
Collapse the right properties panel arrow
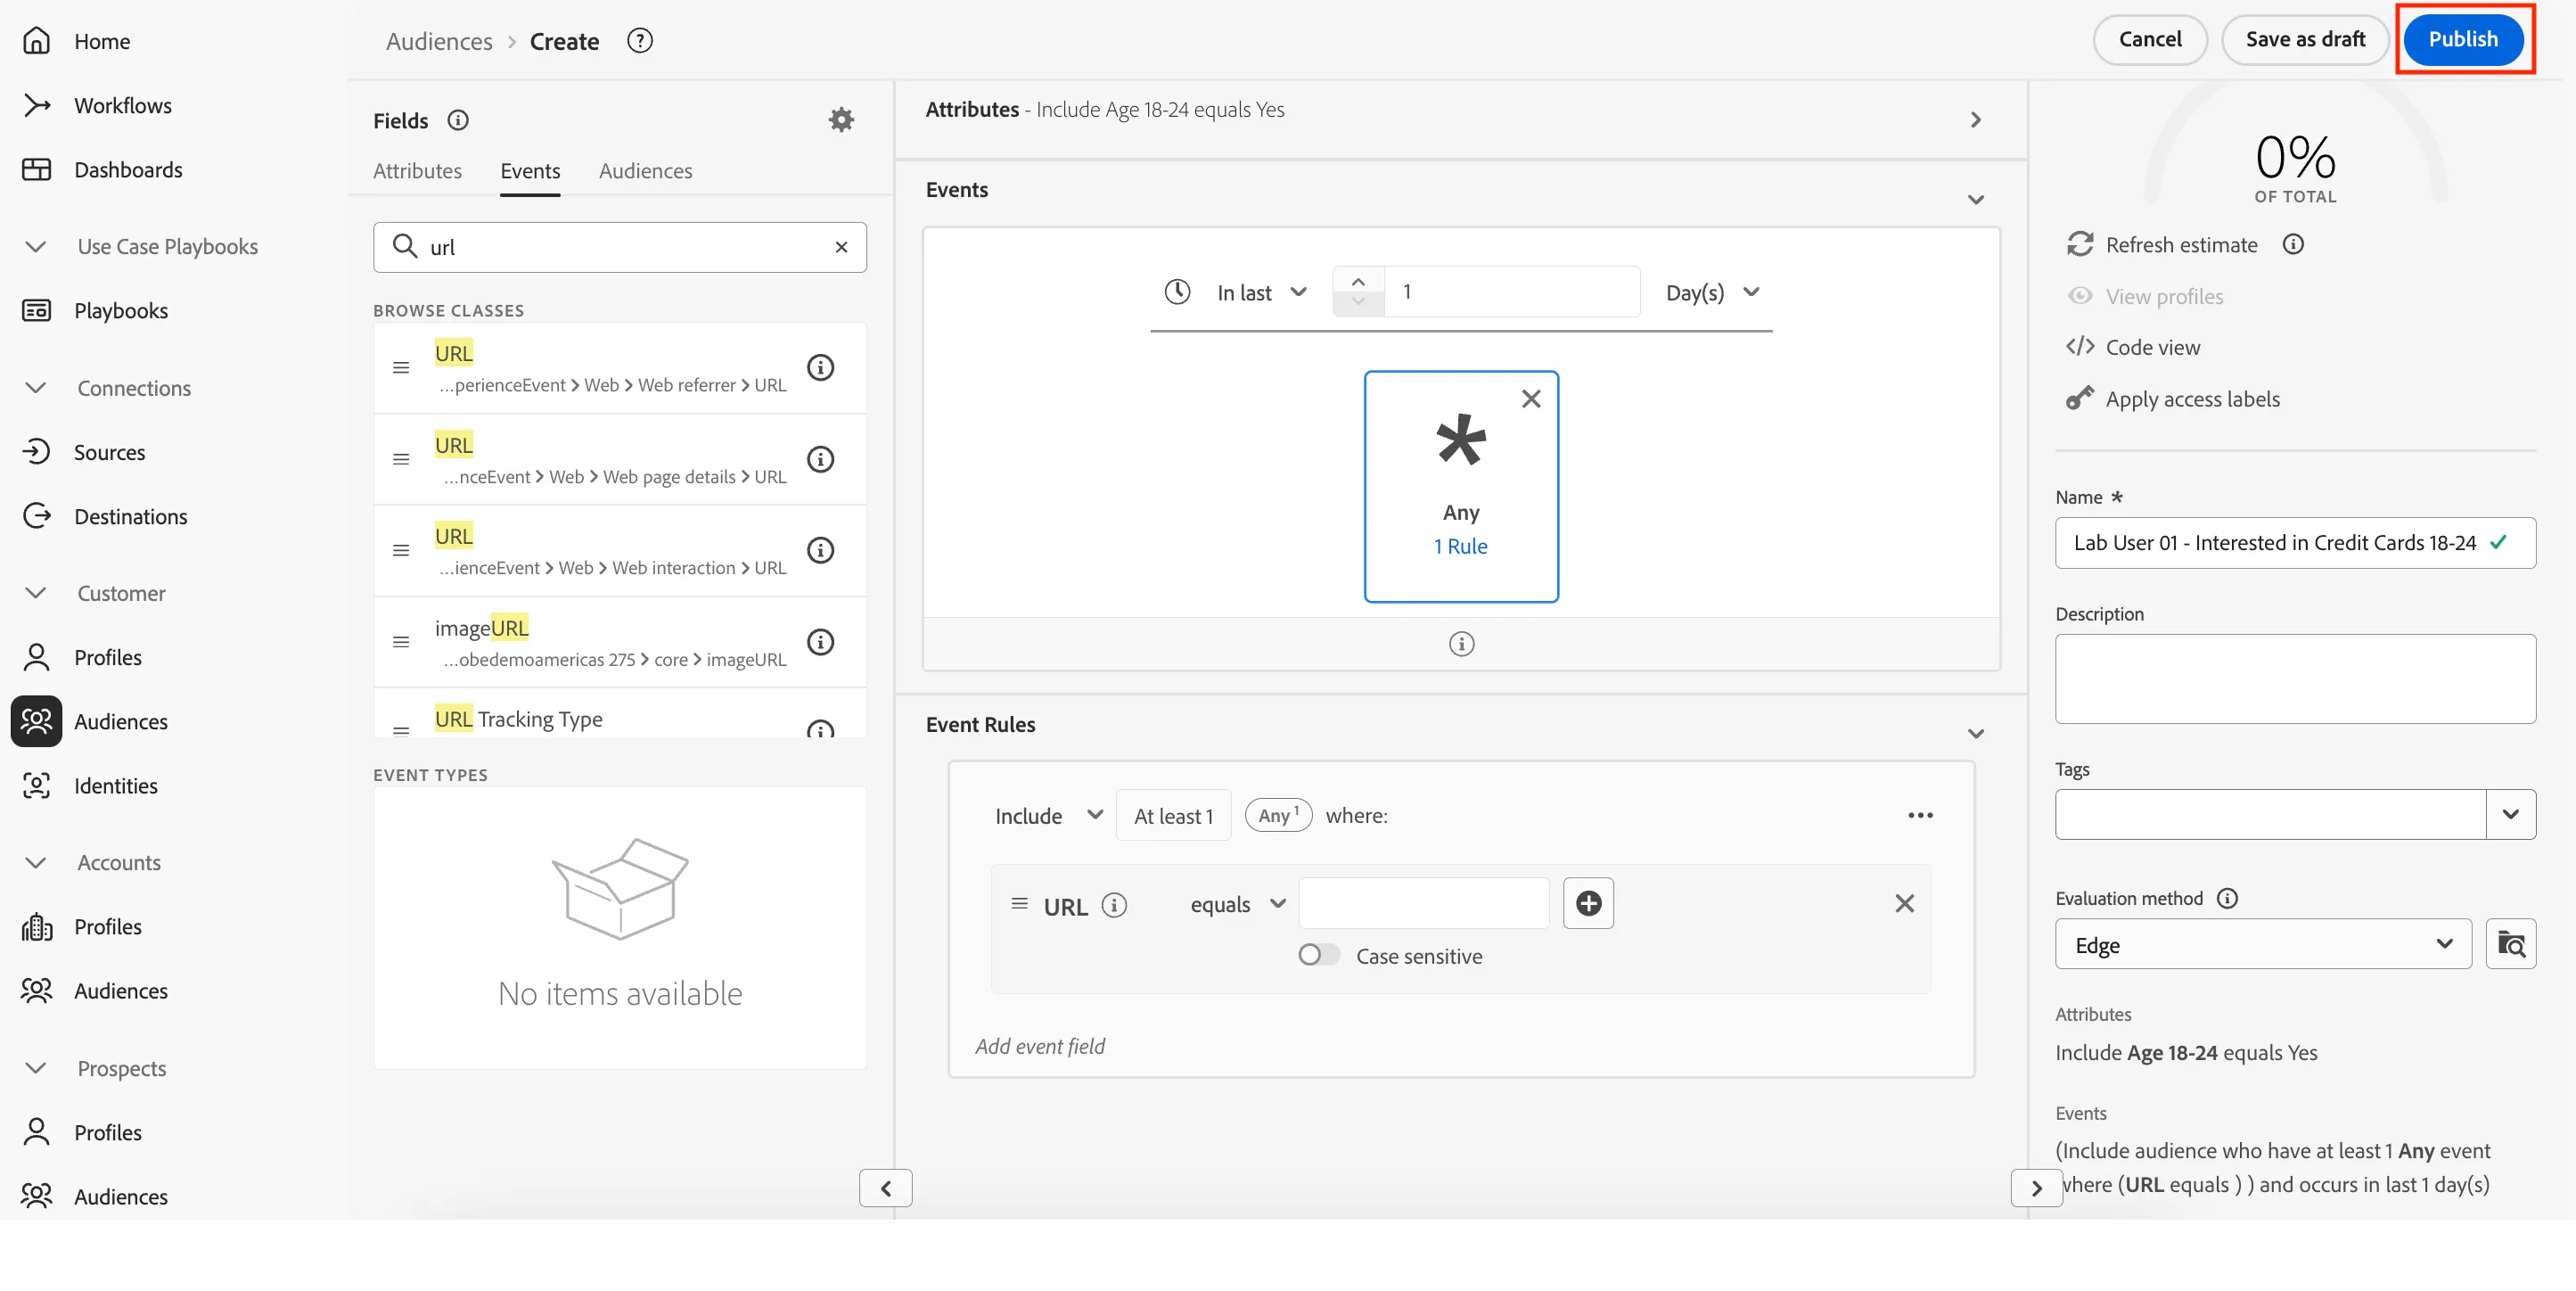(2035, 1187)
